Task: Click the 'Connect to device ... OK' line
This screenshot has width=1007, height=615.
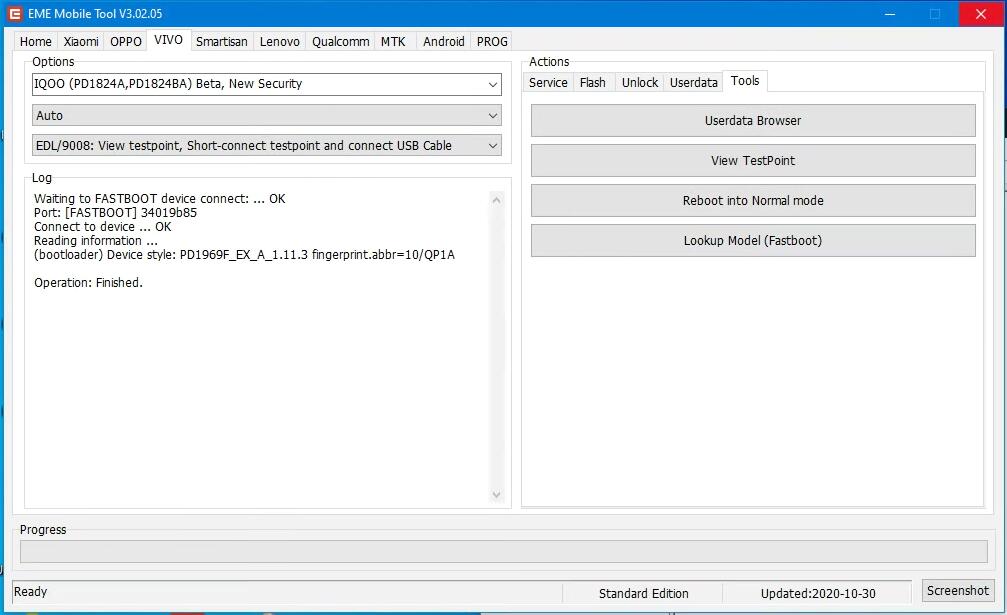Action: click(103, 227)
